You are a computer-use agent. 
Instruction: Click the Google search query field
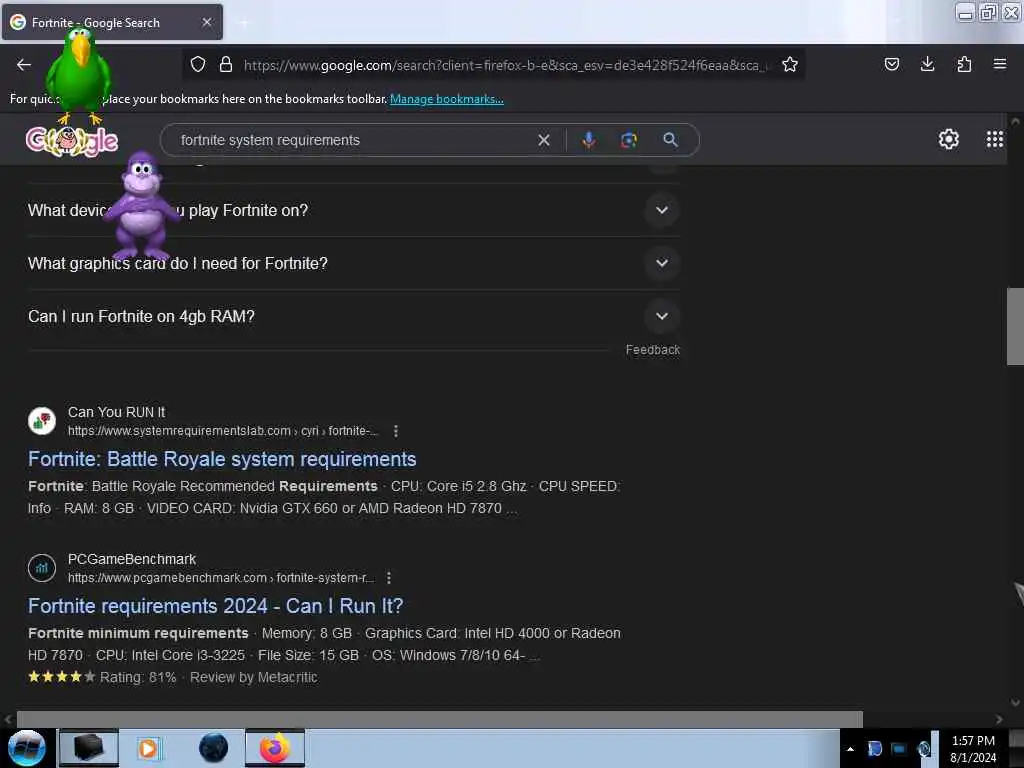pyautogui.click(x=353, y=140)
